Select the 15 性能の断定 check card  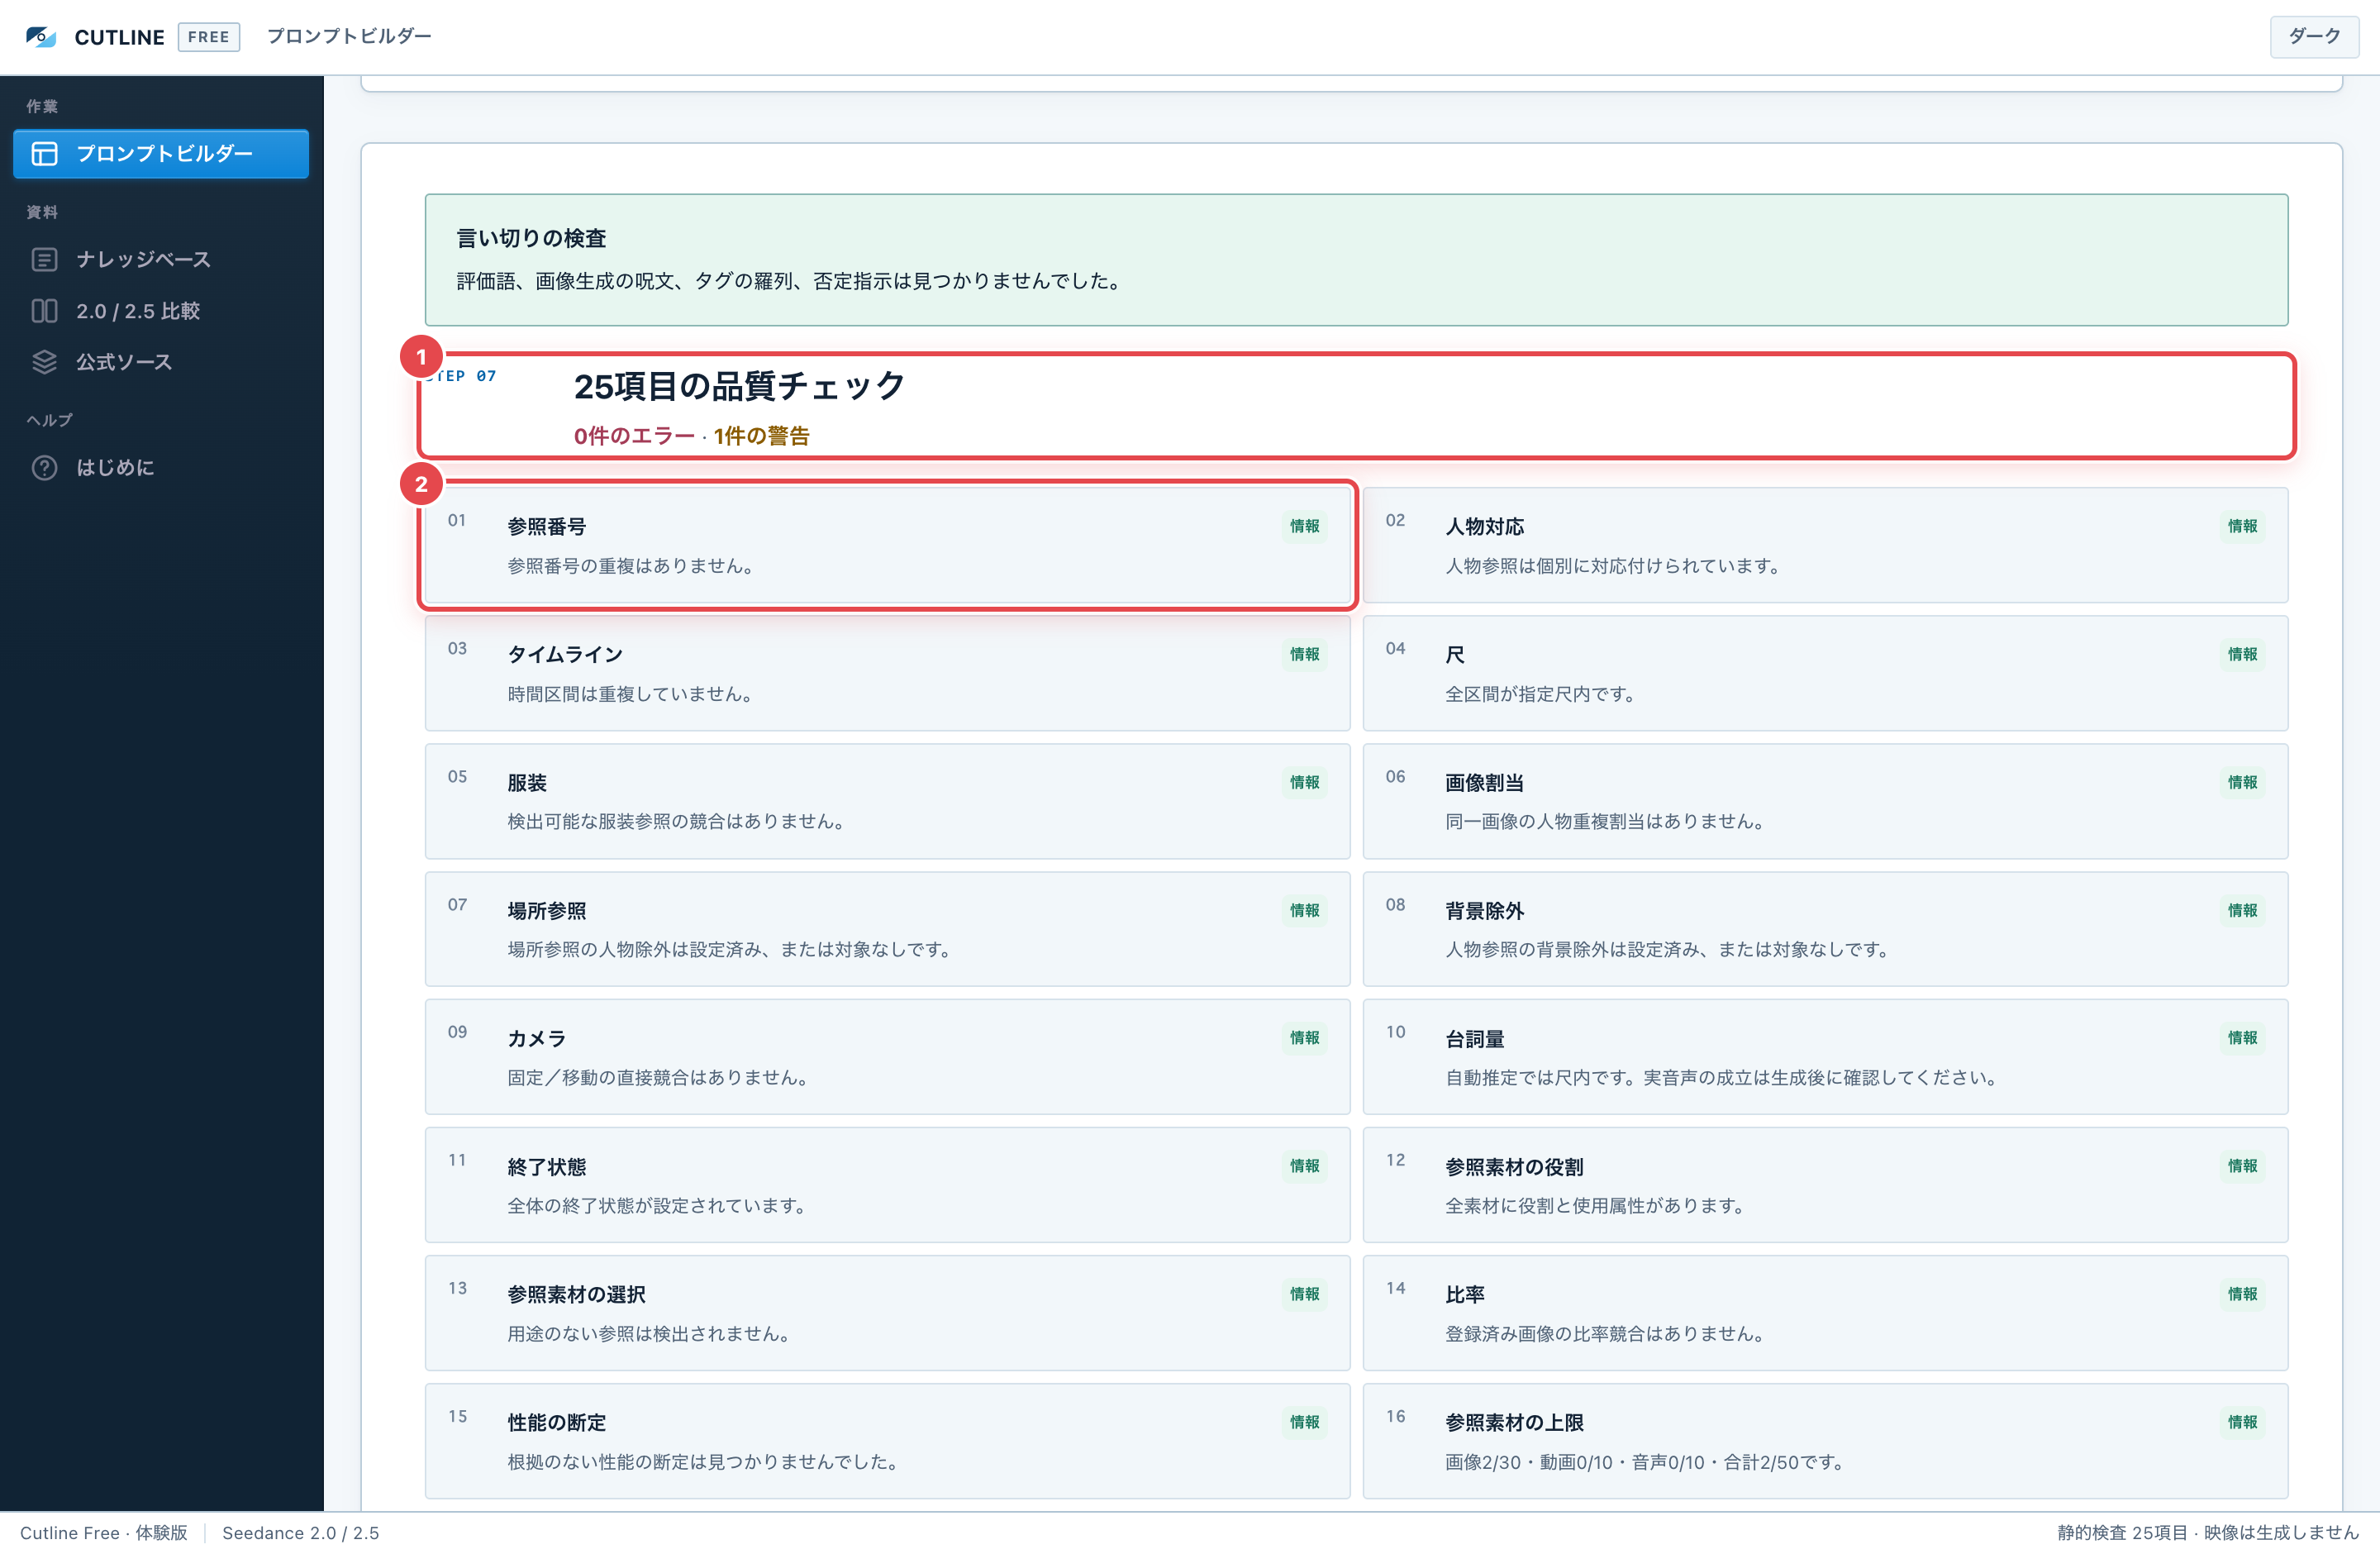coord(887,1441)
